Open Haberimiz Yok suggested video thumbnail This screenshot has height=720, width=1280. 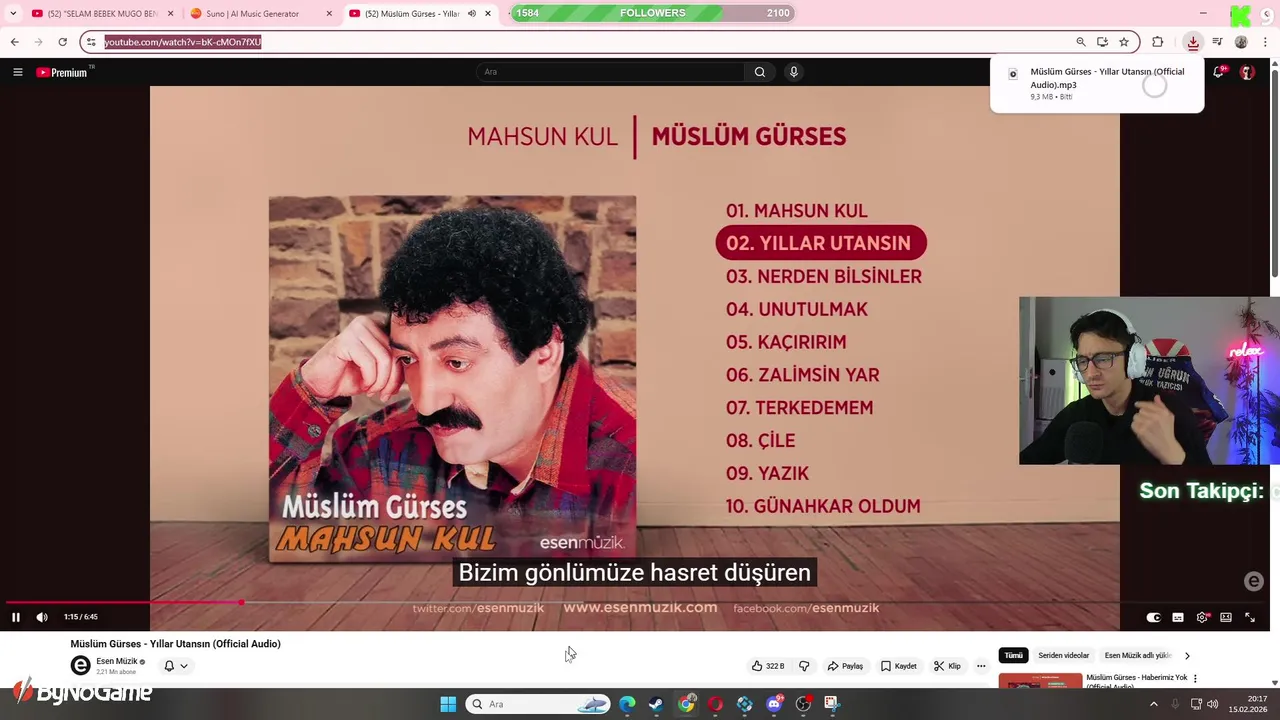click(x=1040, y=680)
